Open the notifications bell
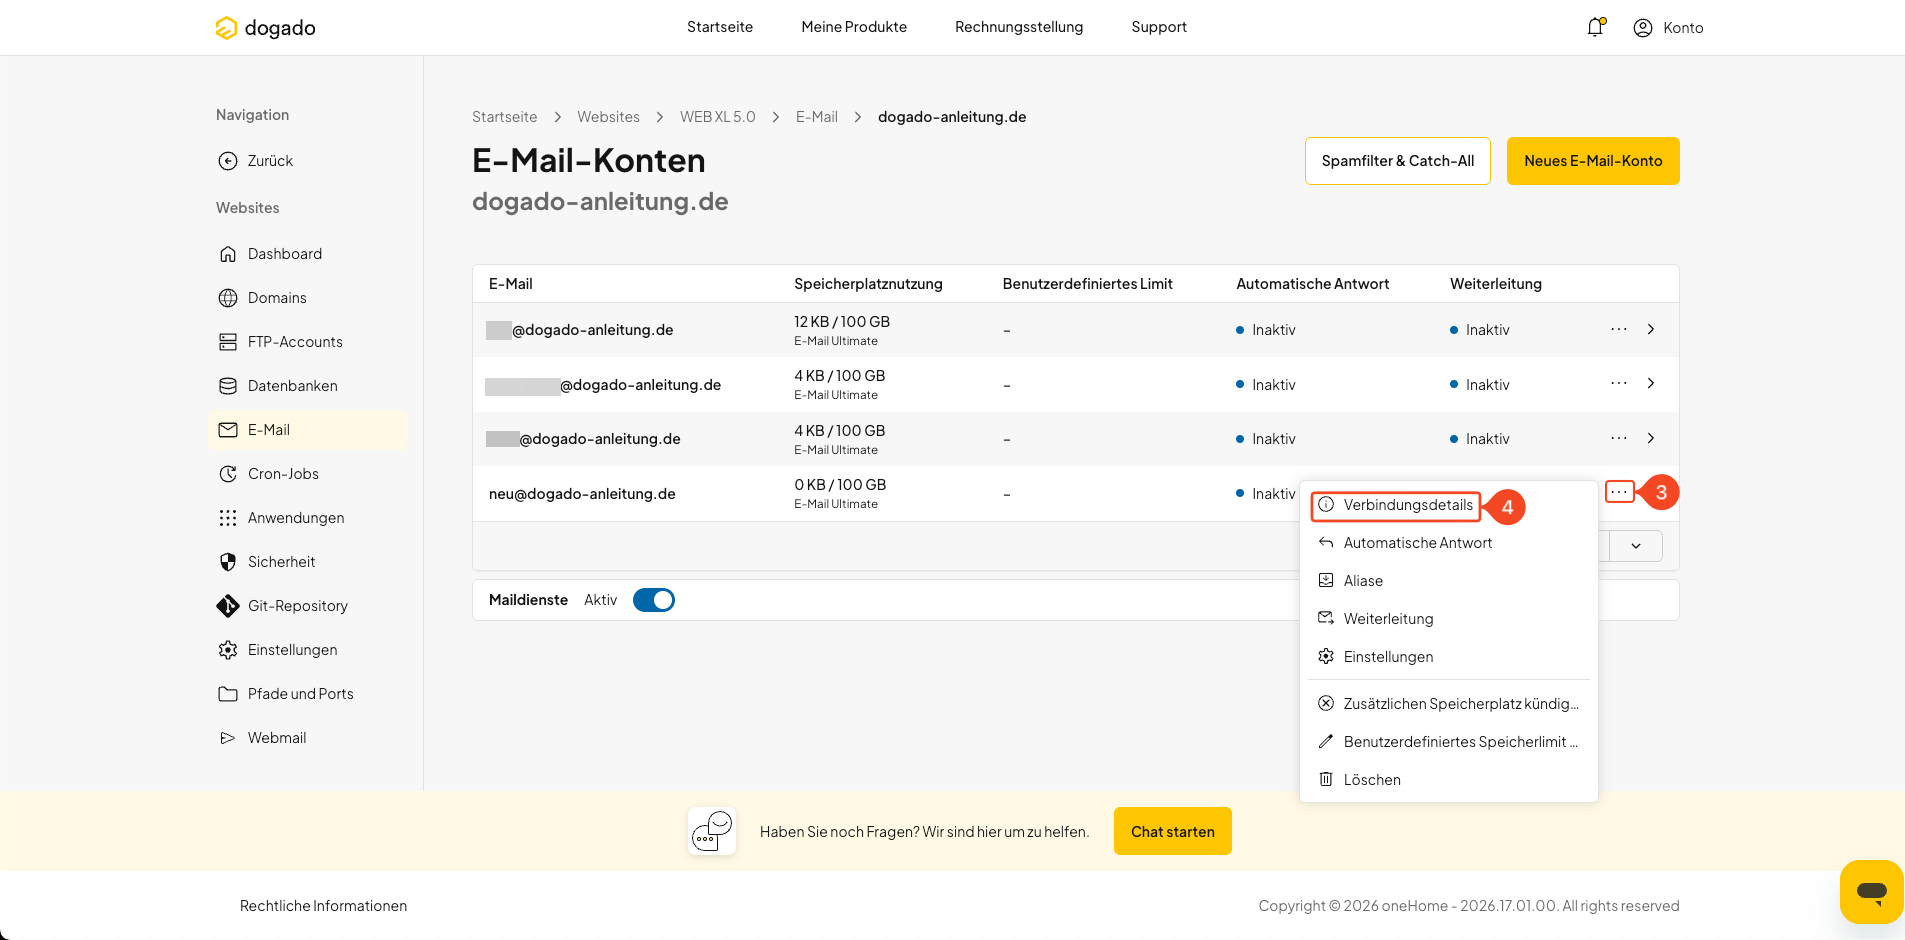The width and height of the screenshot is (1905, 940). [1595, 27]
